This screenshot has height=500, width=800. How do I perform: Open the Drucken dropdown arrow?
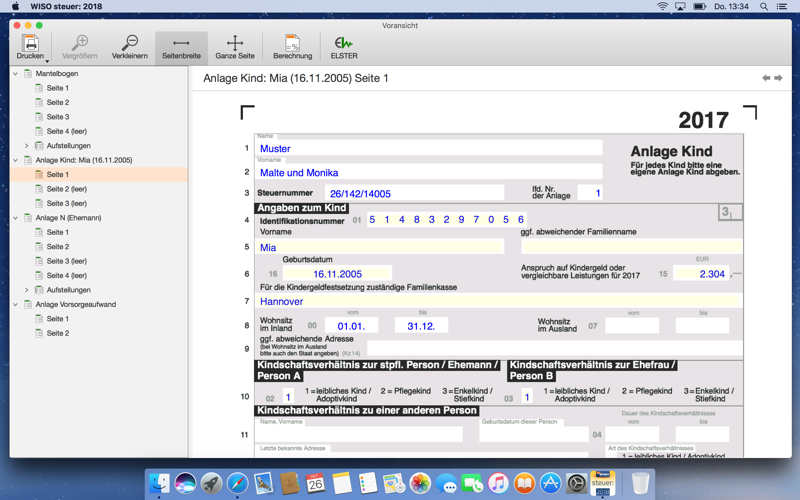(x=47, y=62)
